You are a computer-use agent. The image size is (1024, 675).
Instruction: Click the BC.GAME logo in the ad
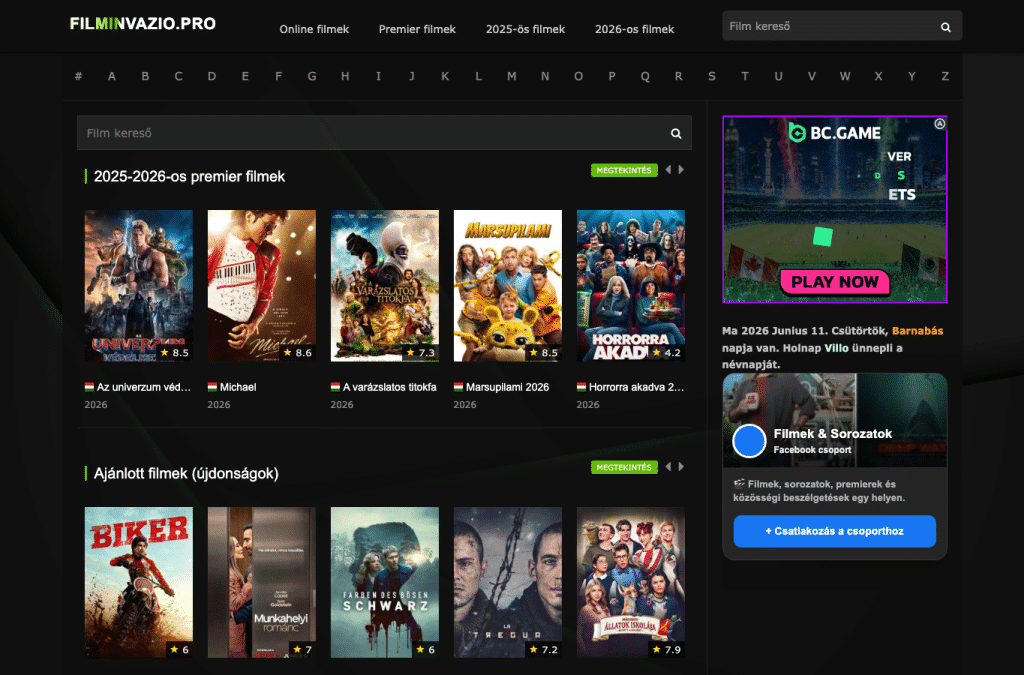(835, 133)
